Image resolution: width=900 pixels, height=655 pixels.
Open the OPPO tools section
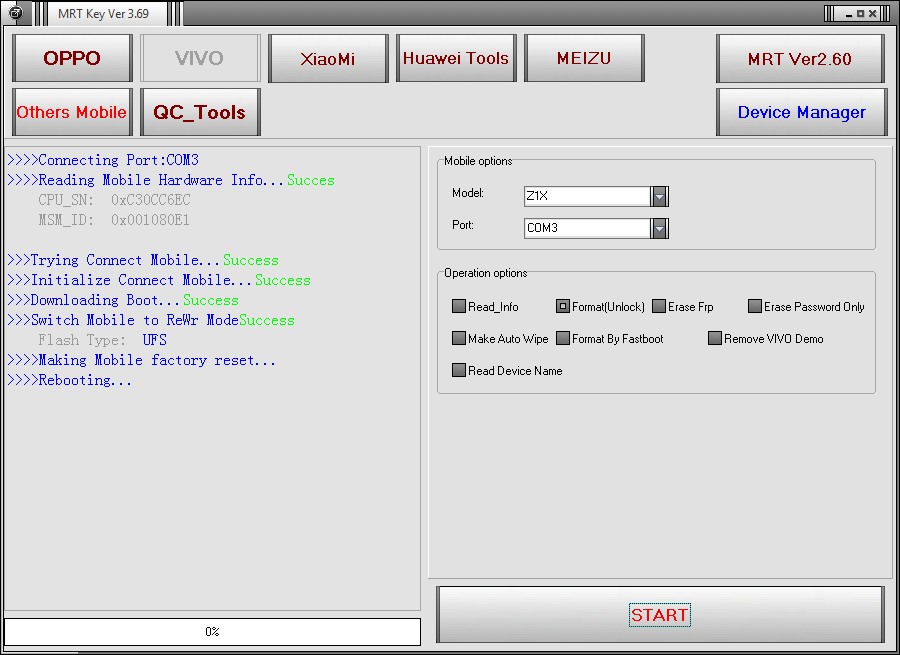[x=72, y=58]
